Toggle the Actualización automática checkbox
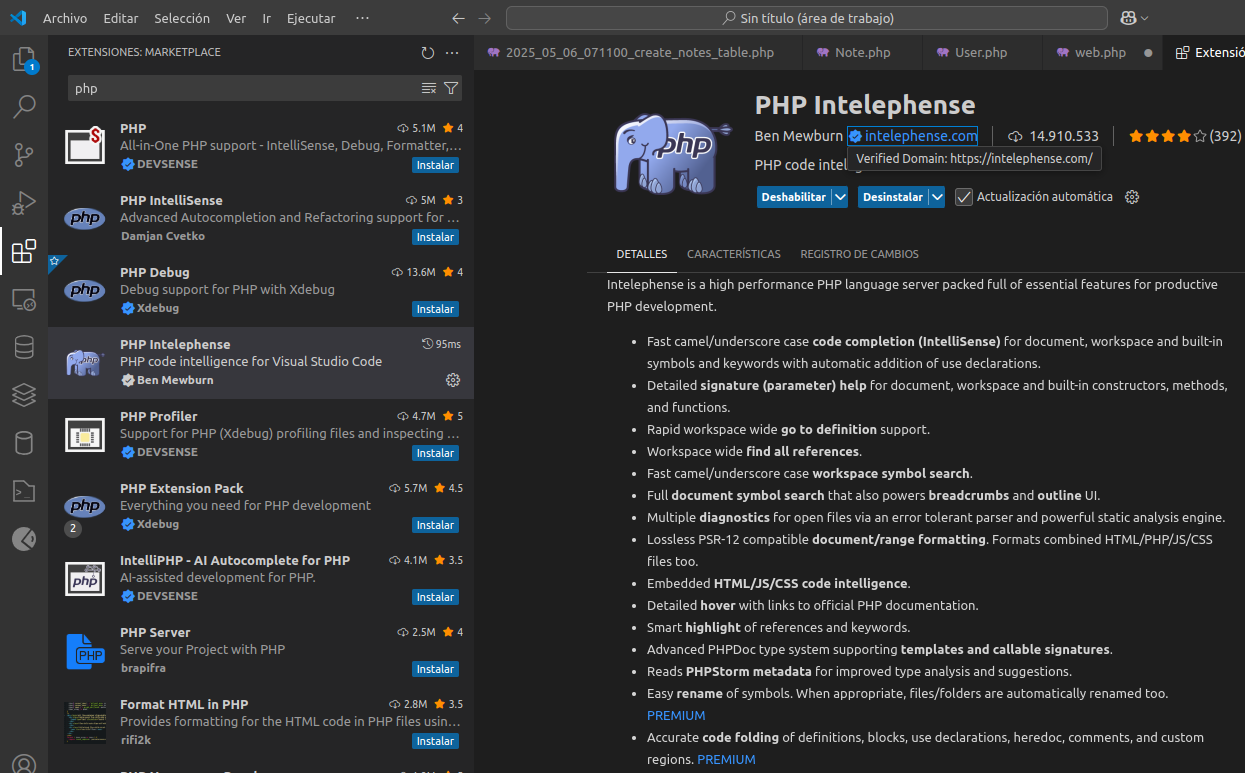This screenshot has height=773, width=1245. click(964, 197)
